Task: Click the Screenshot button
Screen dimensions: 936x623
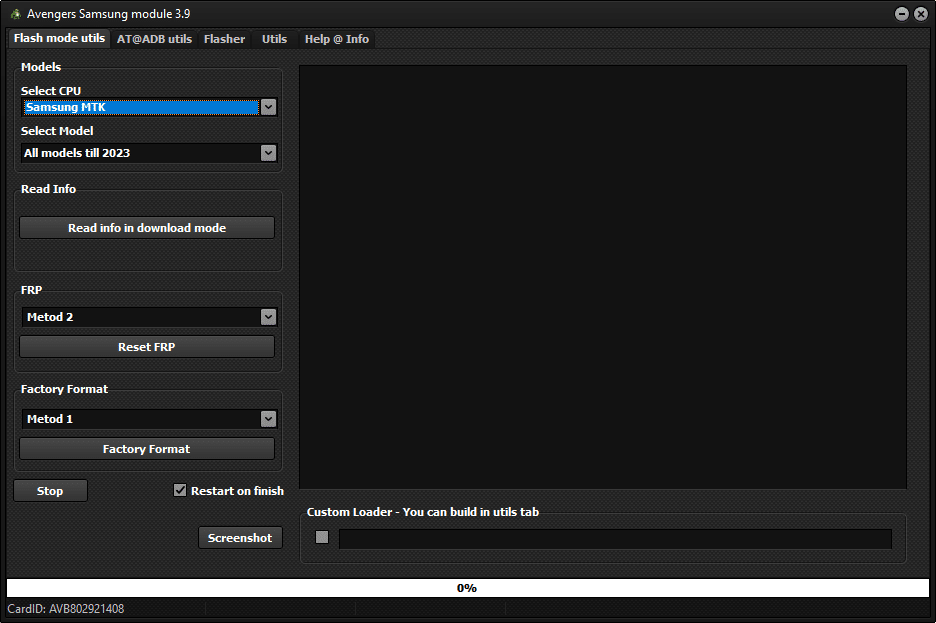Action: pos(240,538)
